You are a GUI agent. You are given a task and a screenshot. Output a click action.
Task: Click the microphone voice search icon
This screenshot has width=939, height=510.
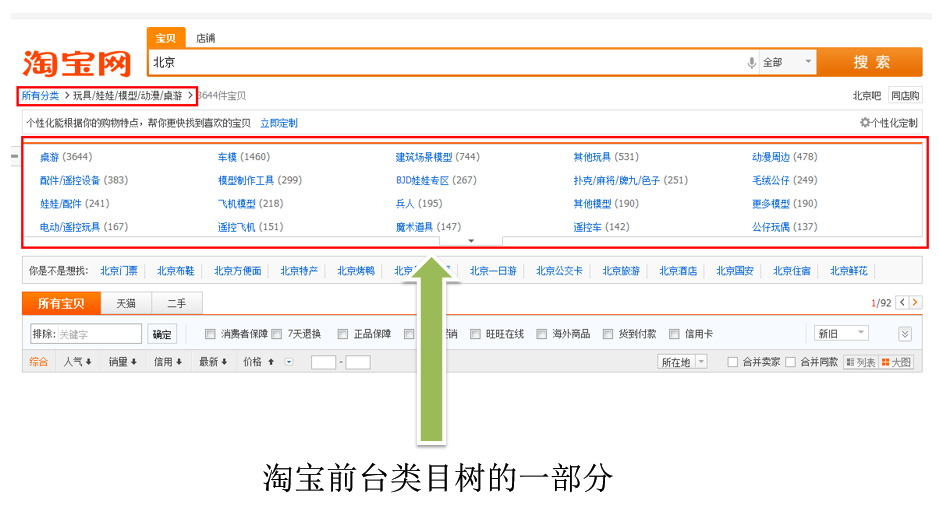click(x=752, y=62)
